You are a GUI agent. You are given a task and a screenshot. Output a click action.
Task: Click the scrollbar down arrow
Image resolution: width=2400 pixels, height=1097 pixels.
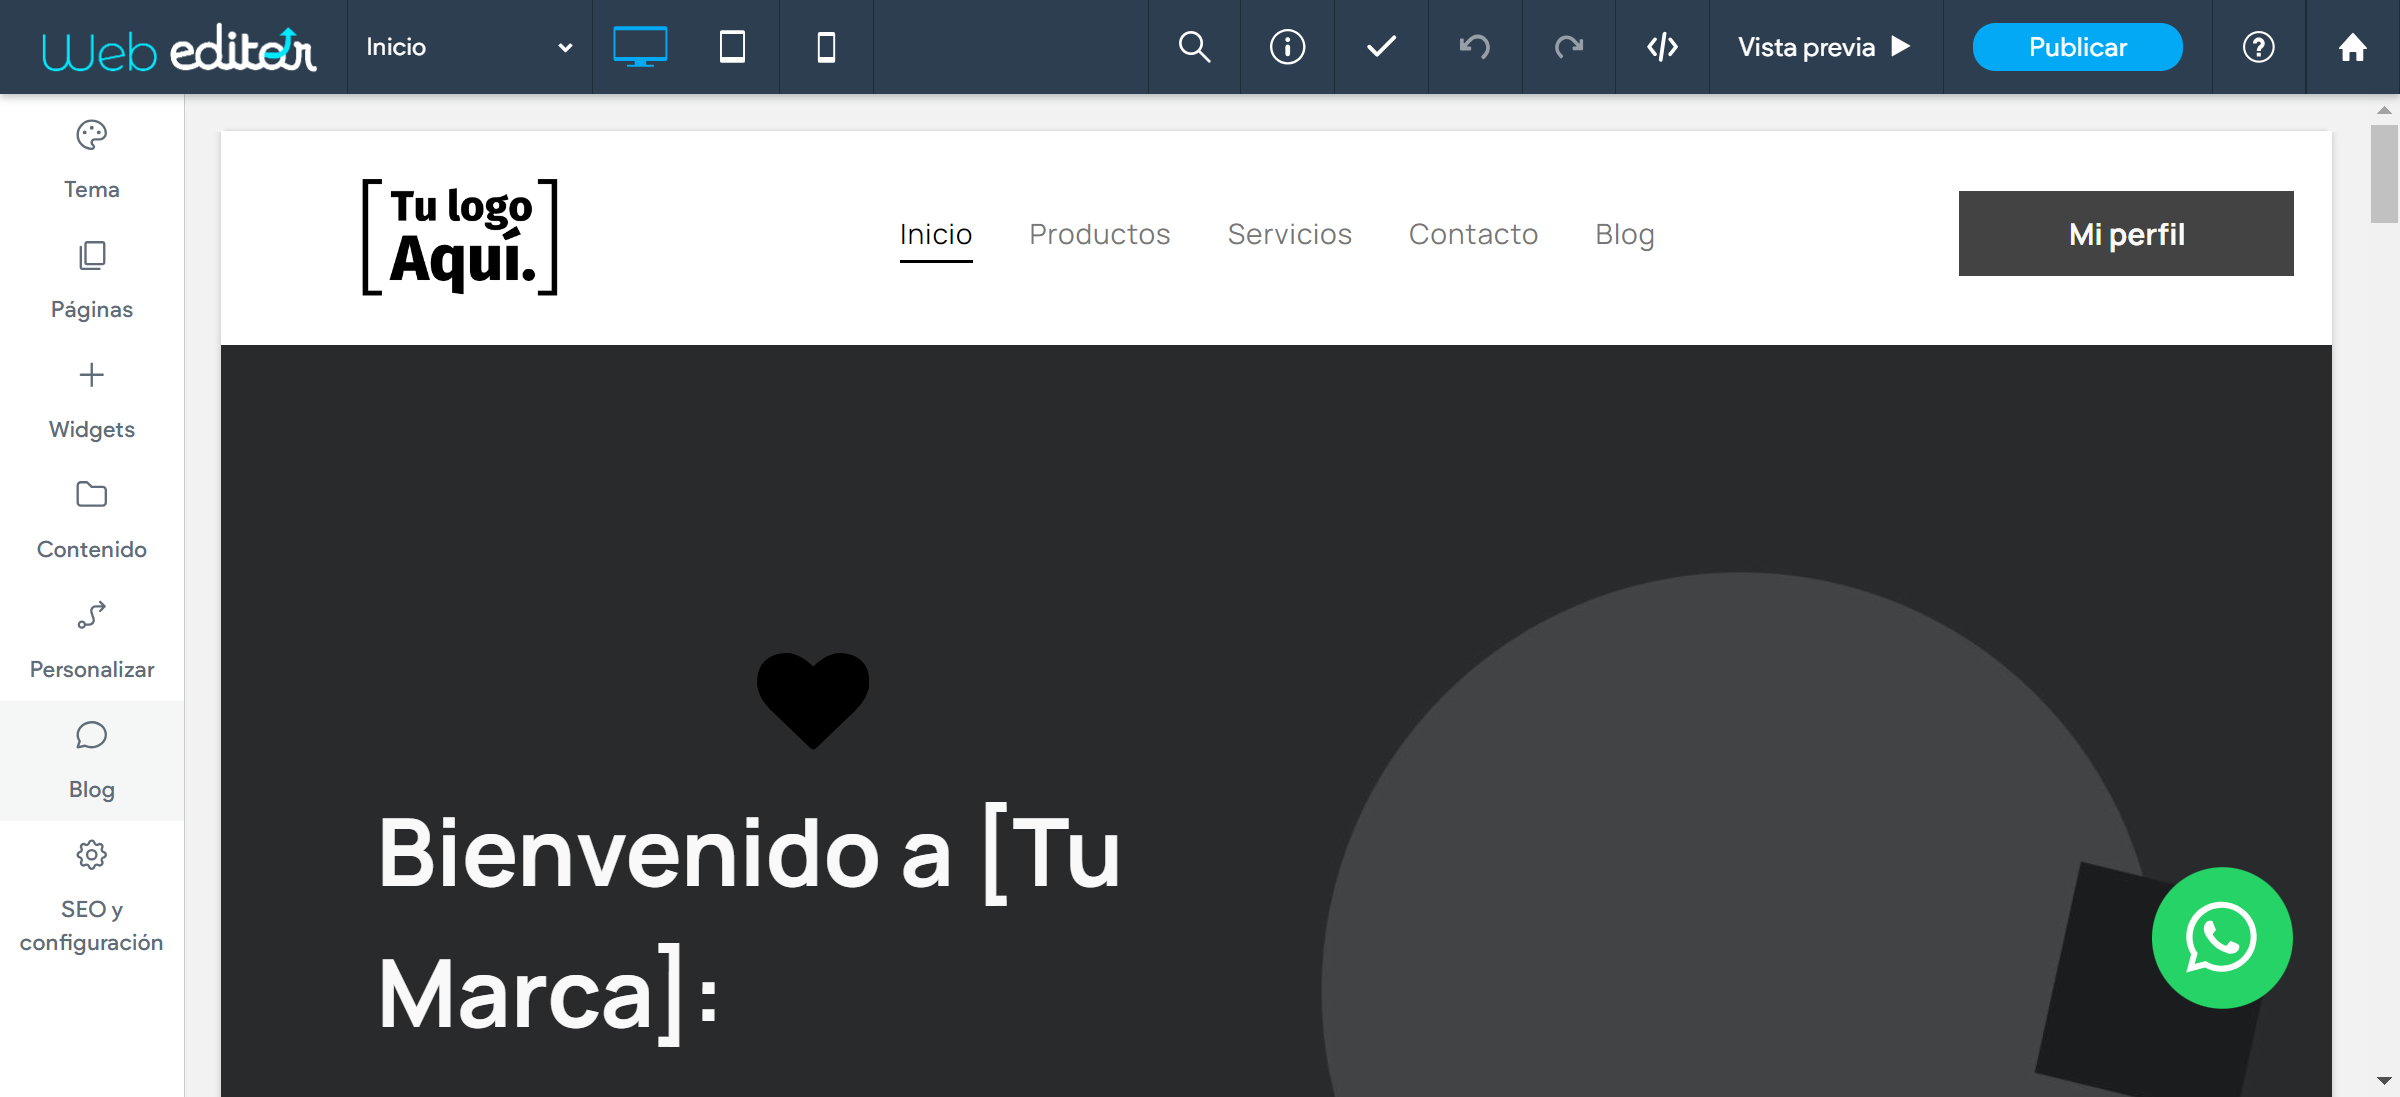(x=2384, y=1081)
